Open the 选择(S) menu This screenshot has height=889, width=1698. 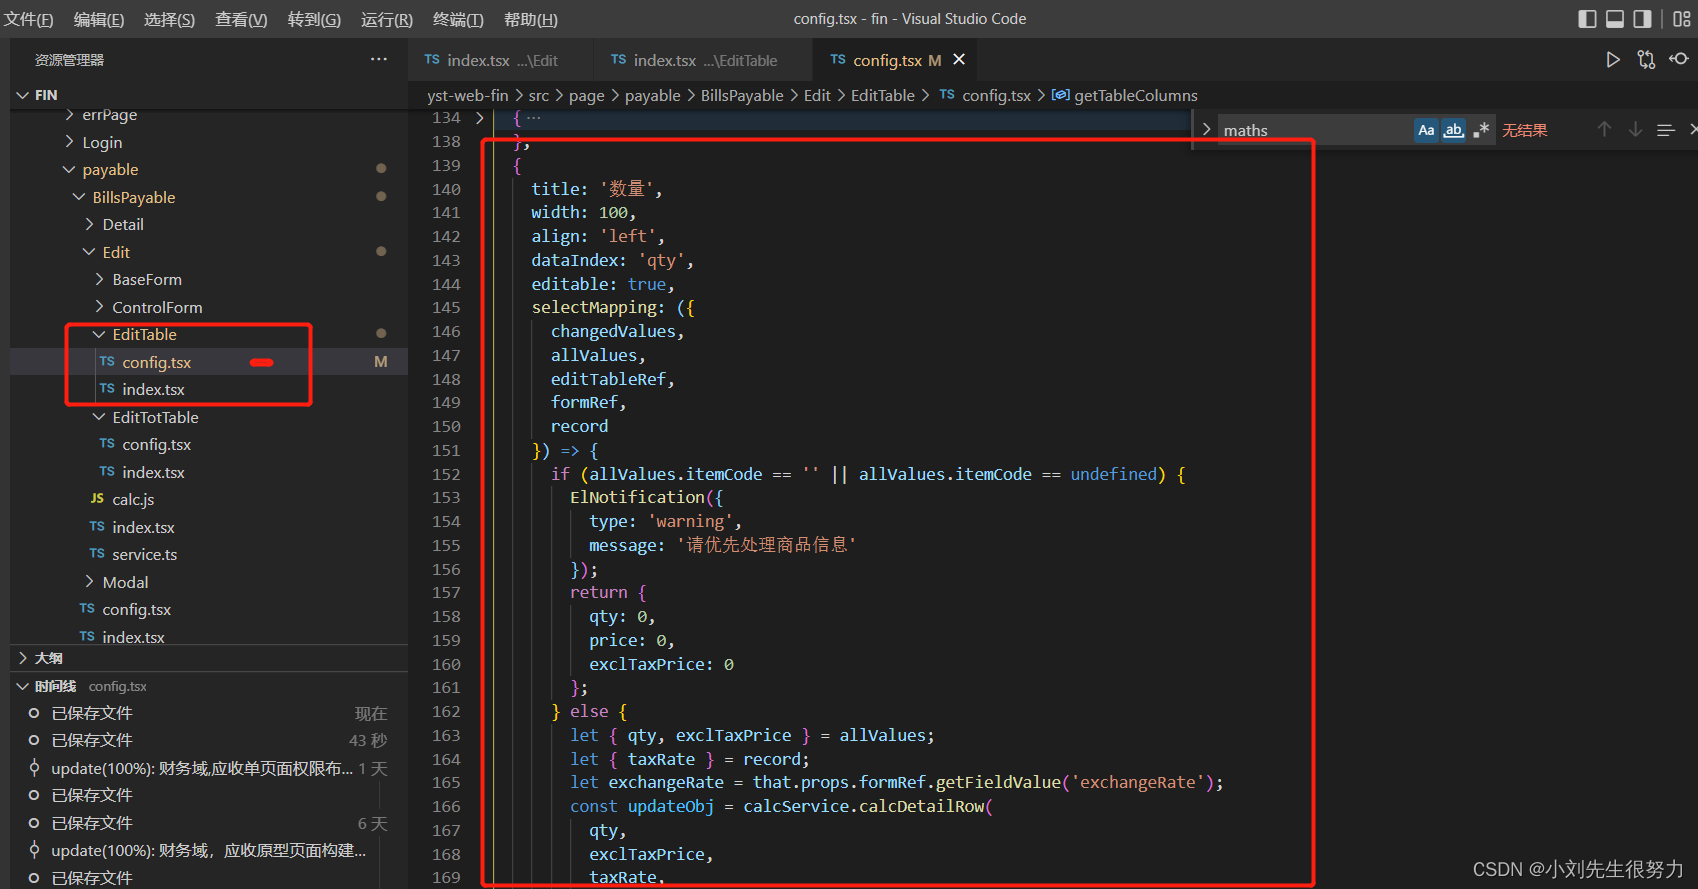pos(169,19)
